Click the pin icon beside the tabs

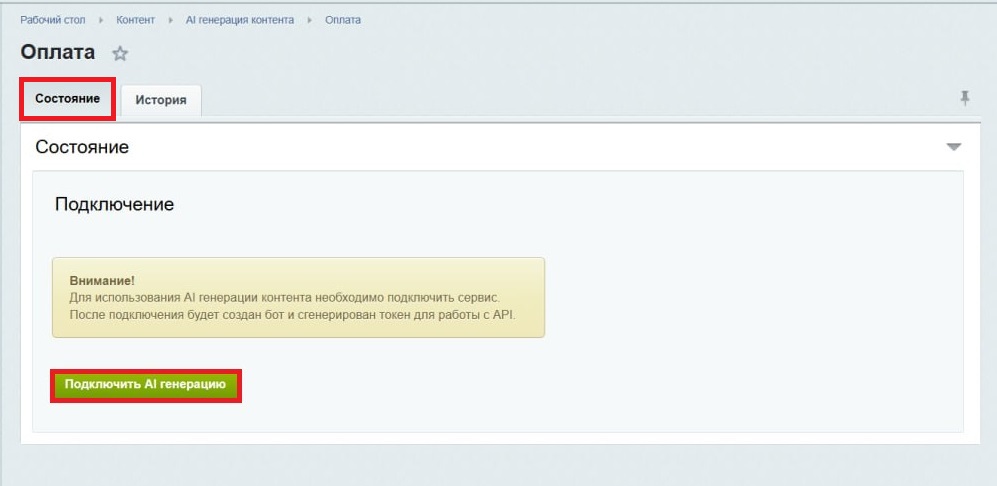(x=964, y=98)
